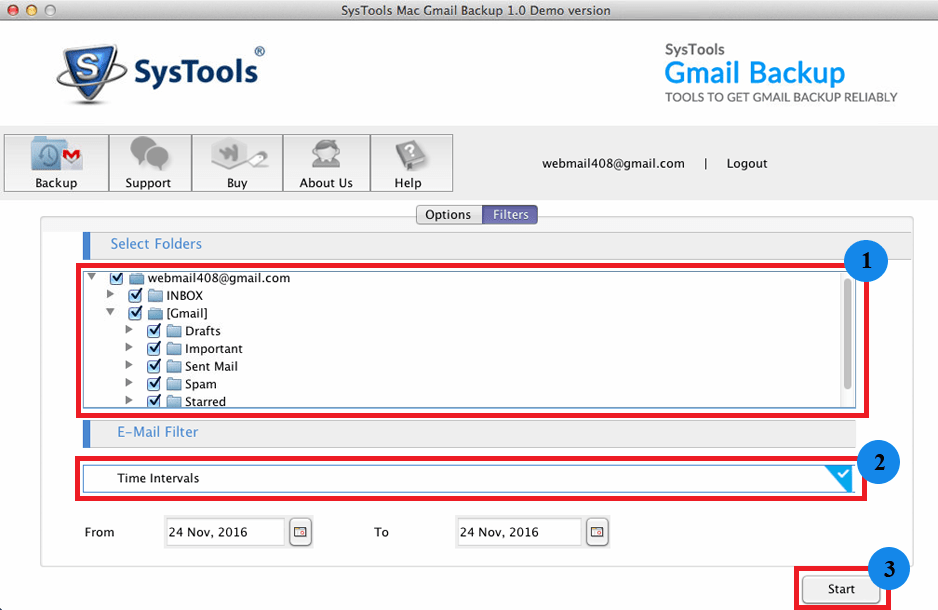Select the Important folder label

[214, 349]
